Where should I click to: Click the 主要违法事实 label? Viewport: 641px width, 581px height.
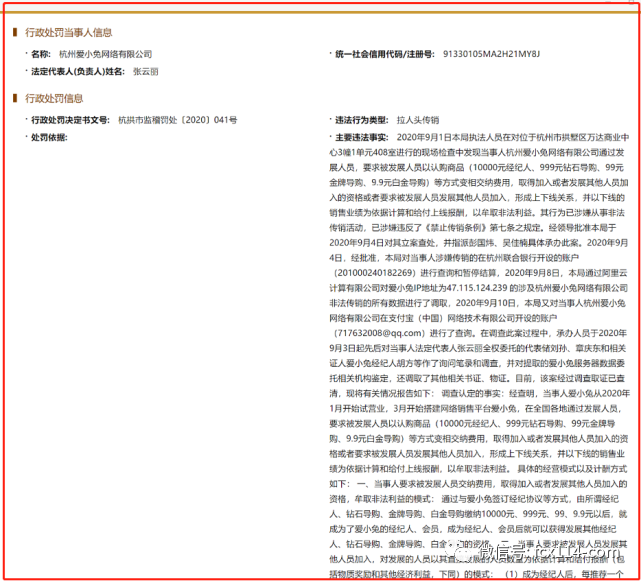361,137
